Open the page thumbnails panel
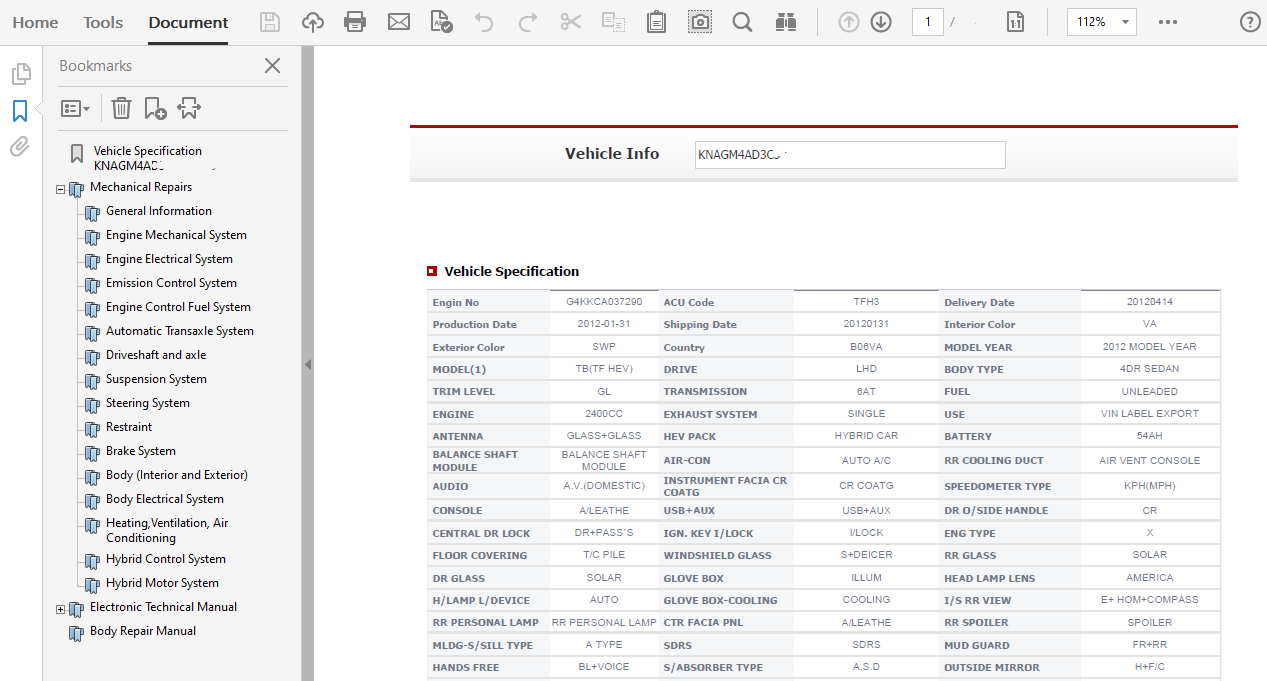This screenshot has height=681, width=1267. (x=21, y=73)
